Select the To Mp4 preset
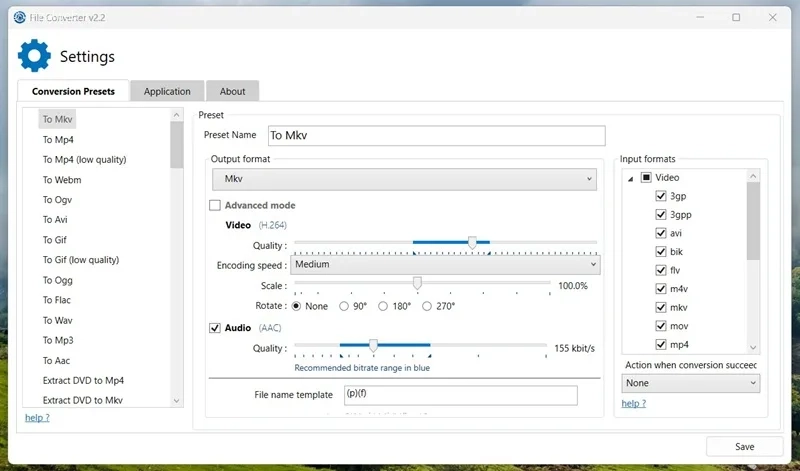This screenshot has height=471, width=800. click(58, 139)
